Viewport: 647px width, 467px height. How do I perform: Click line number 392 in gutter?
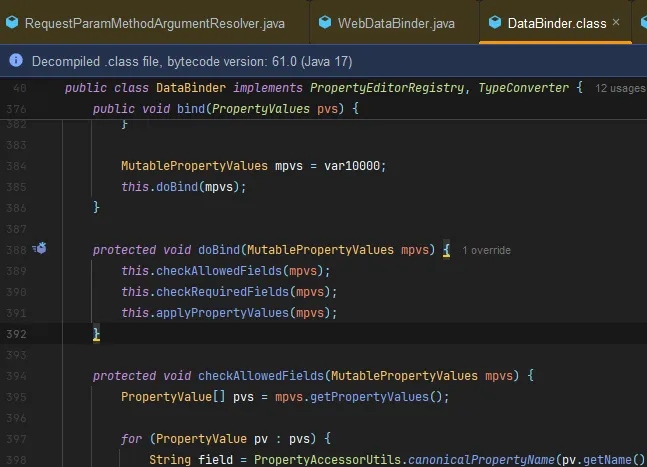tap(16, 334)
